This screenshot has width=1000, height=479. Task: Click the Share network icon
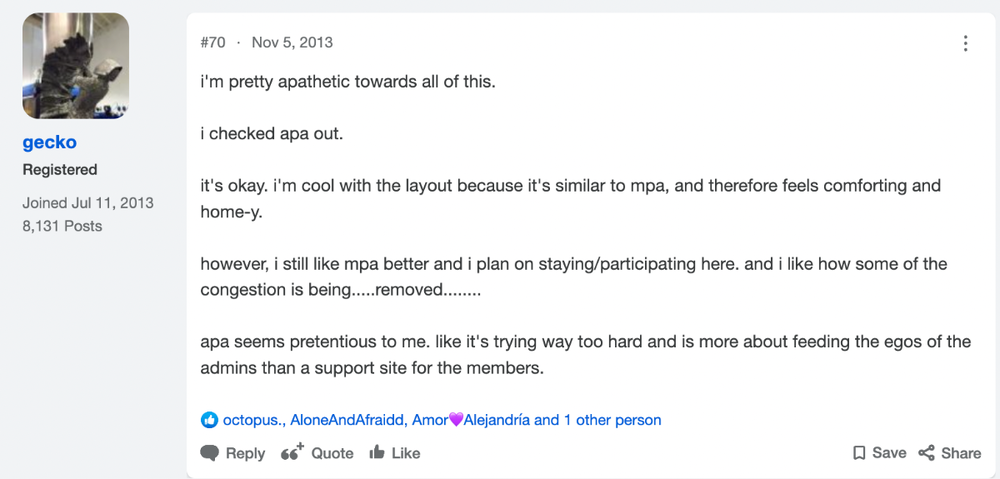click(x=926, y=453)
